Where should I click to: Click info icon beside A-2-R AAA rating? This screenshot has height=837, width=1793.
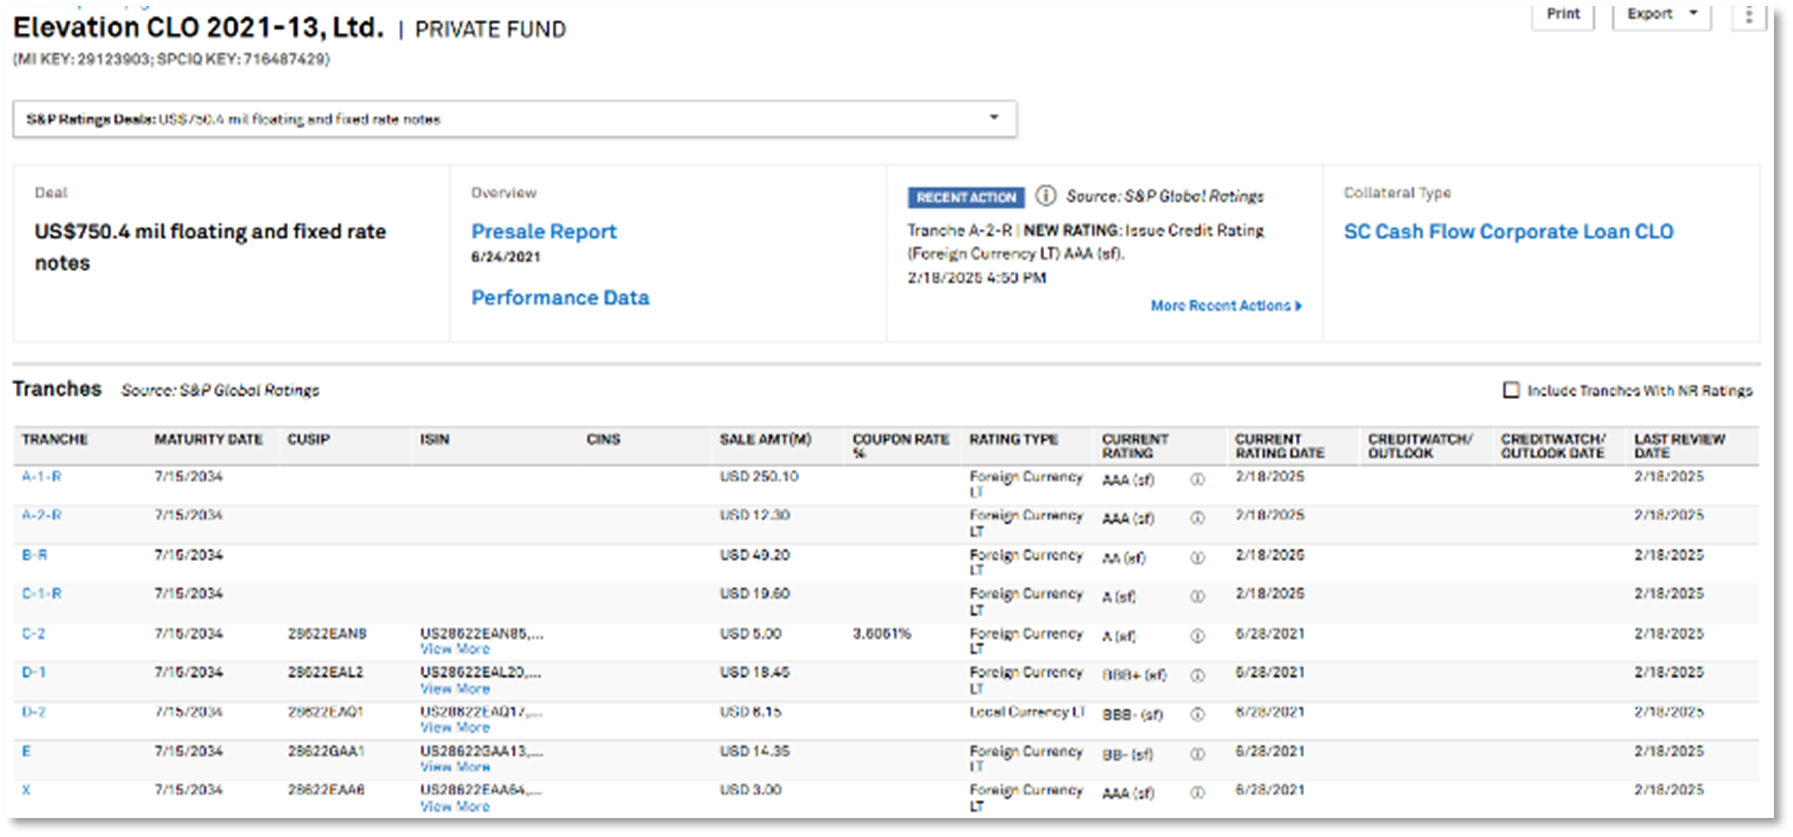point(1197,519)
